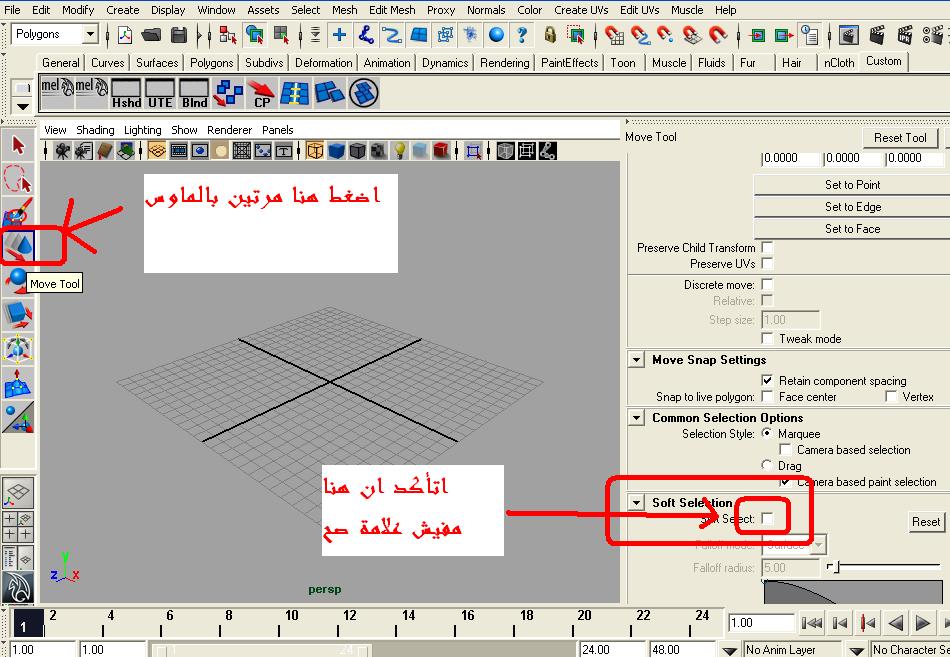Enable Snap to curves magnet icon
The image size is (950, 657).
pos(640,35)
